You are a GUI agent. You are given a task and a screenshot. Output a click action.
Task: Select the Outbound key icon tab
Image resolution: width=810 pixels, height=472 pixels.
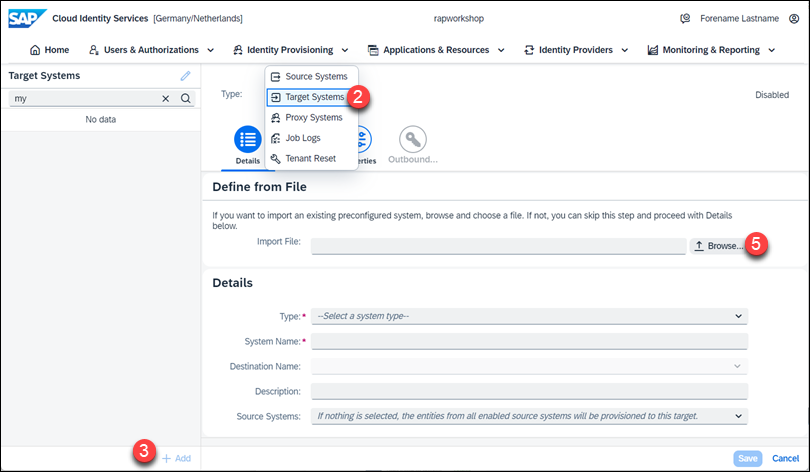(x=413, y=139)
